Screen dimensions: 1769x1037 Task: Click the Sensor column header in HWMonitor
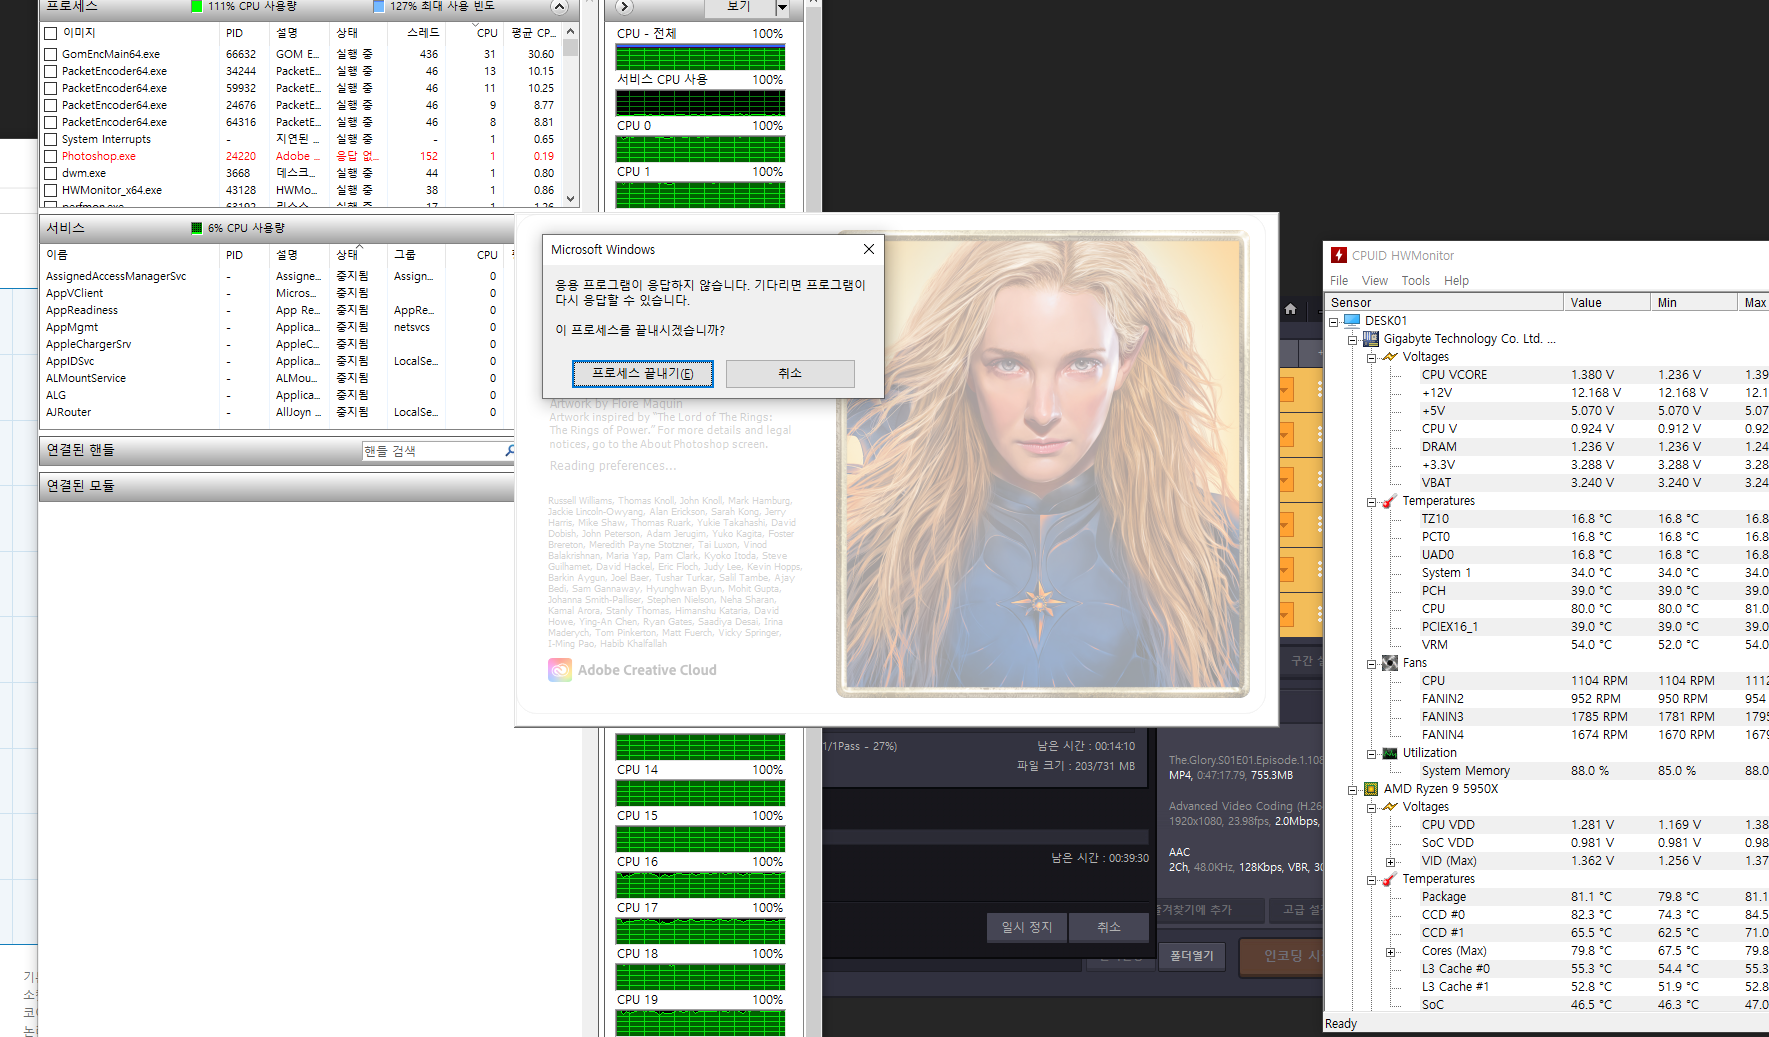pos(1444,303)
